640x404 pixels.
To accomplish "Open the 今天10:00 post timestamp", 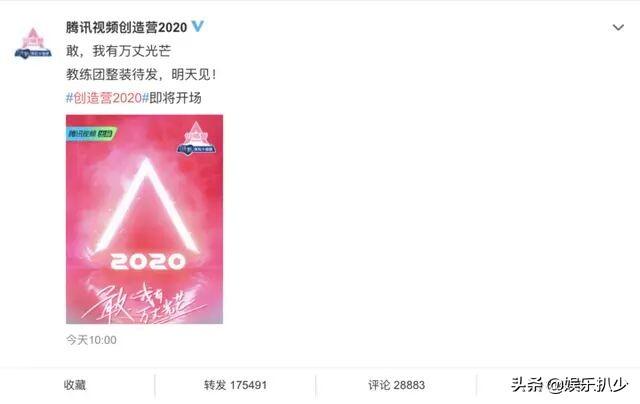I will (x=91, y=340).
